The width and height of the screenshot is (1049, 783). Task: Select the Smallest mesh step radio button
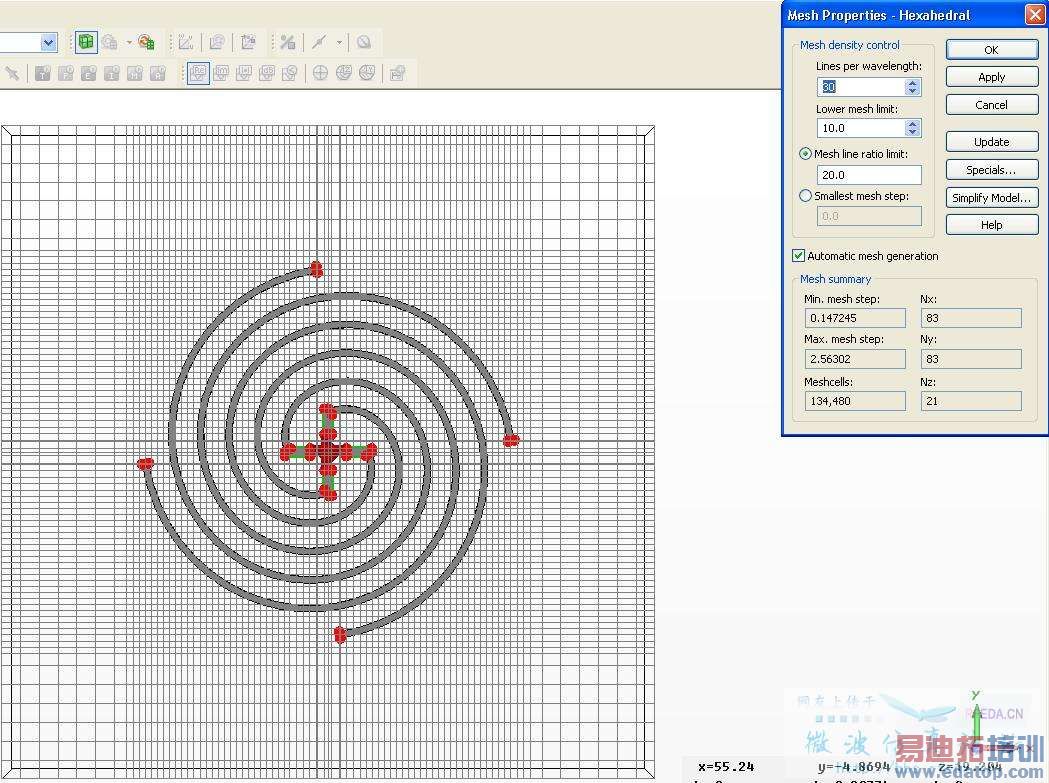[x=806, y=196]
